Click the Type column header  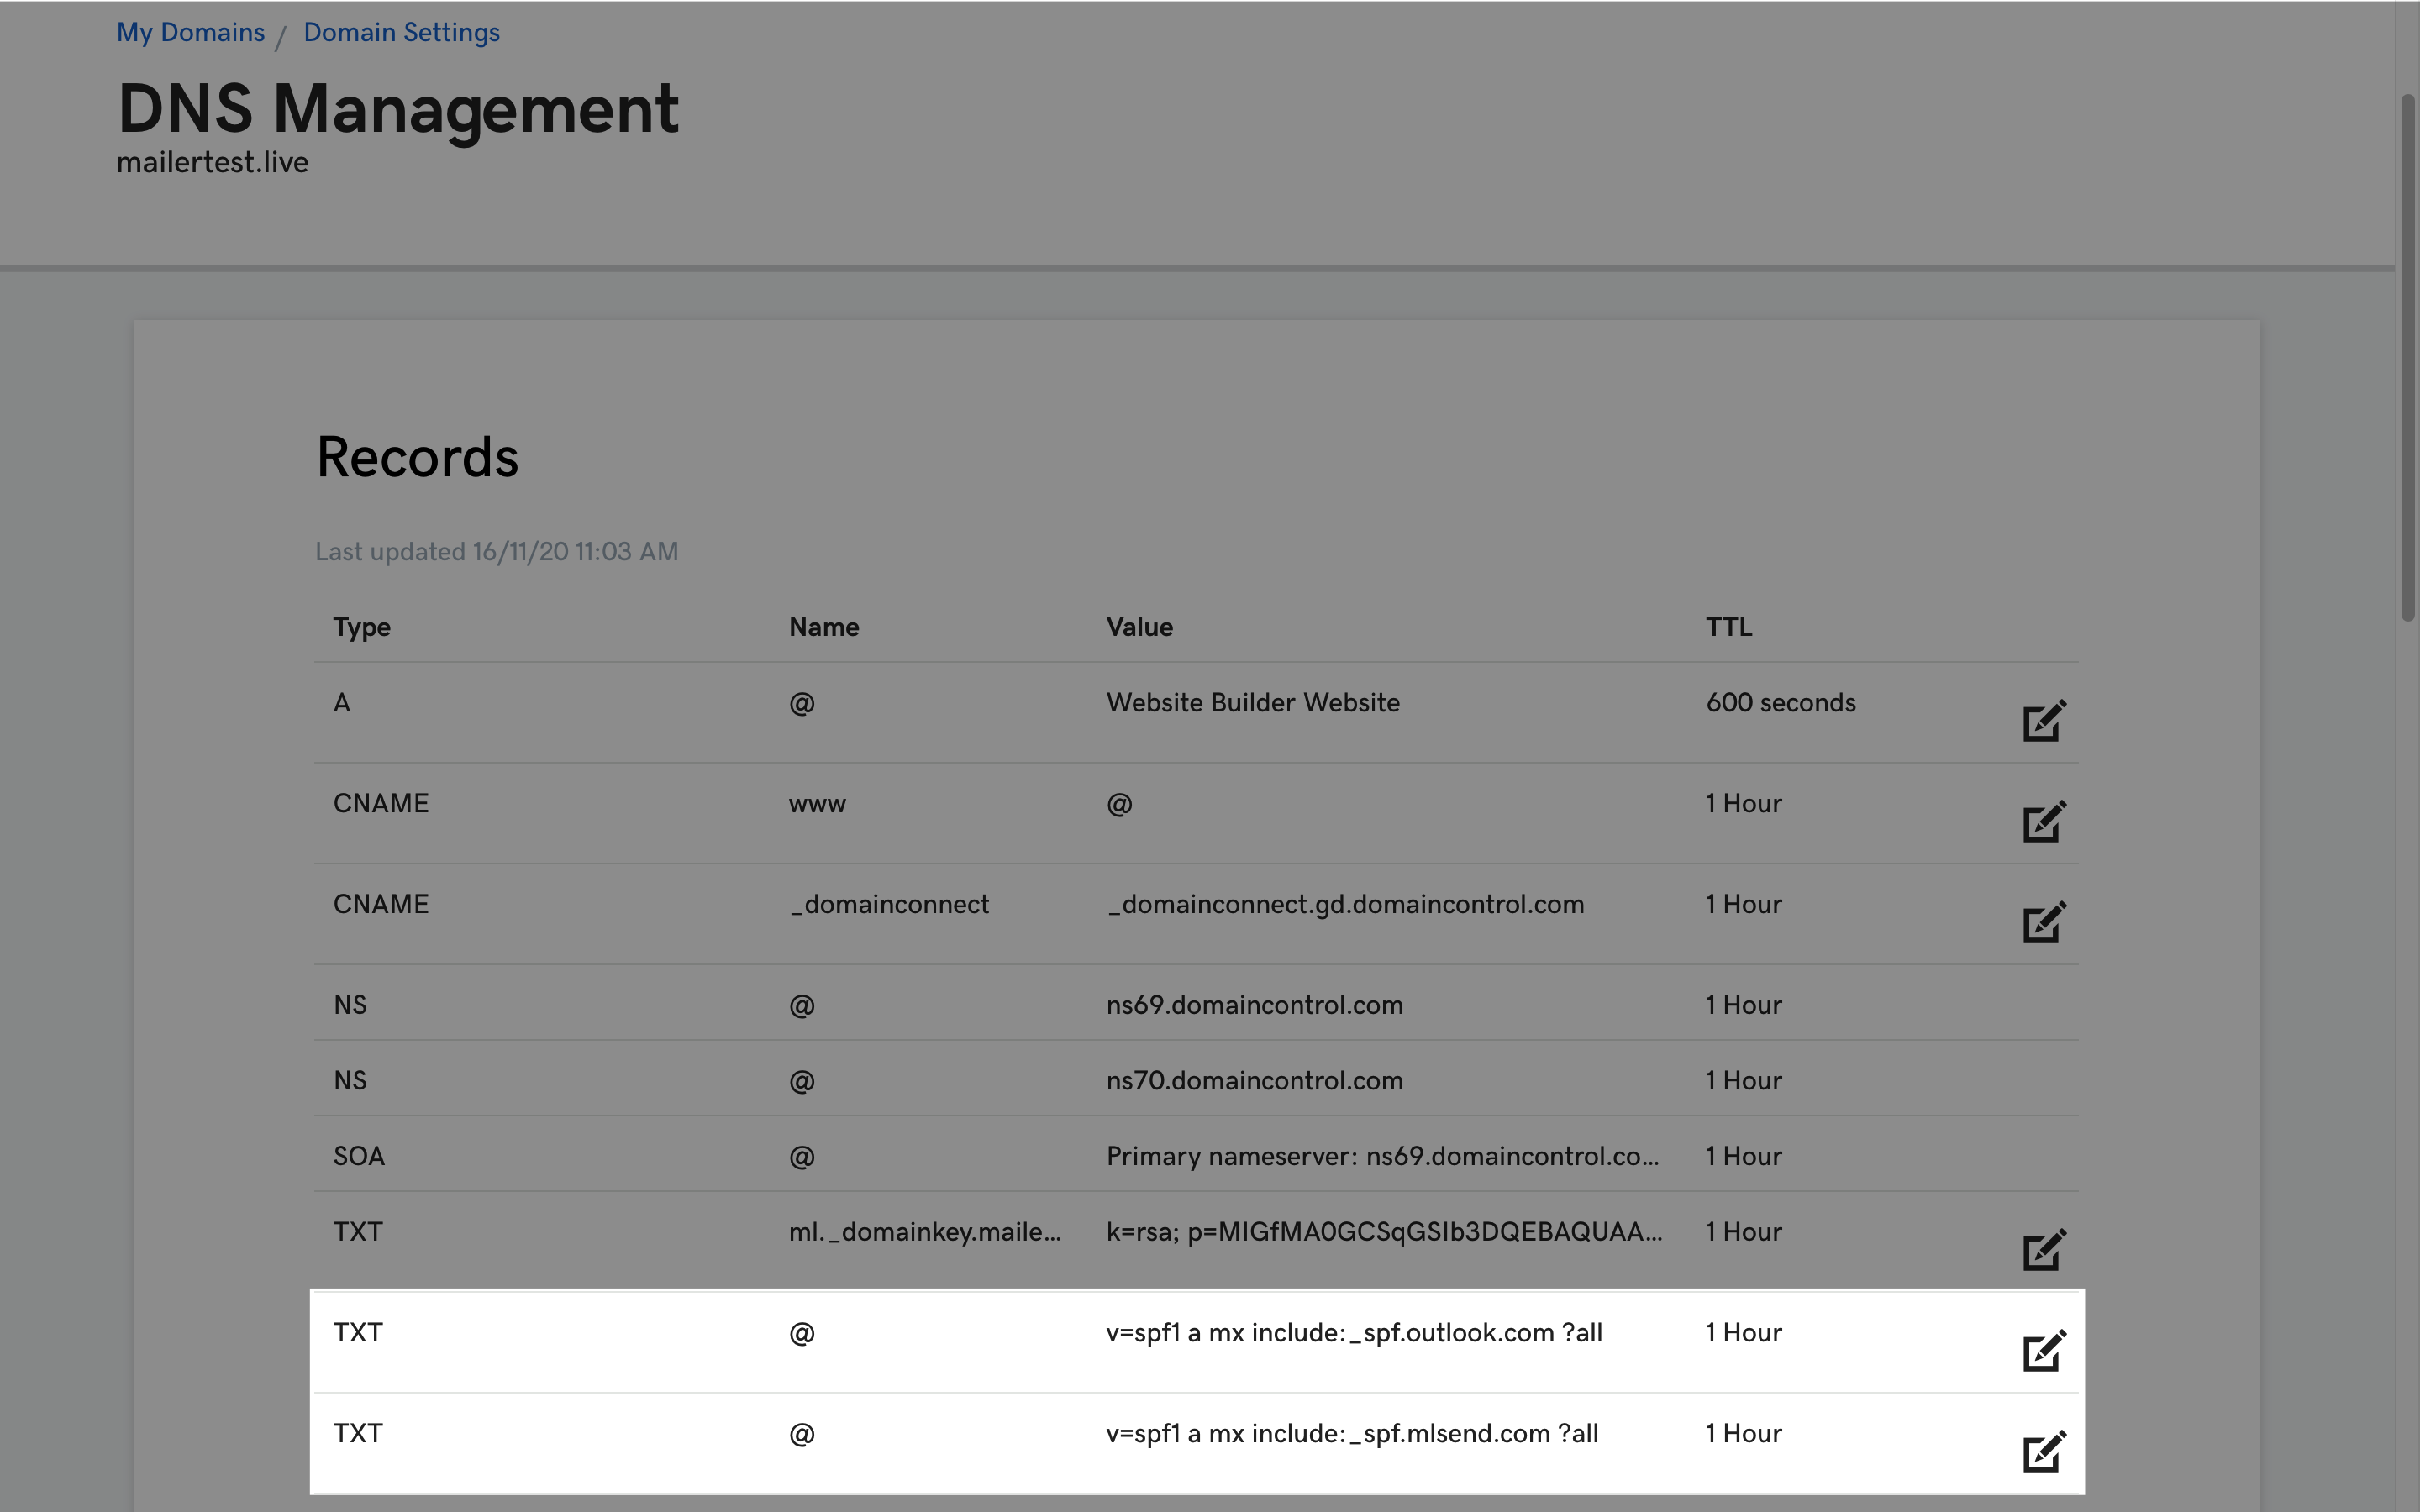361,627
